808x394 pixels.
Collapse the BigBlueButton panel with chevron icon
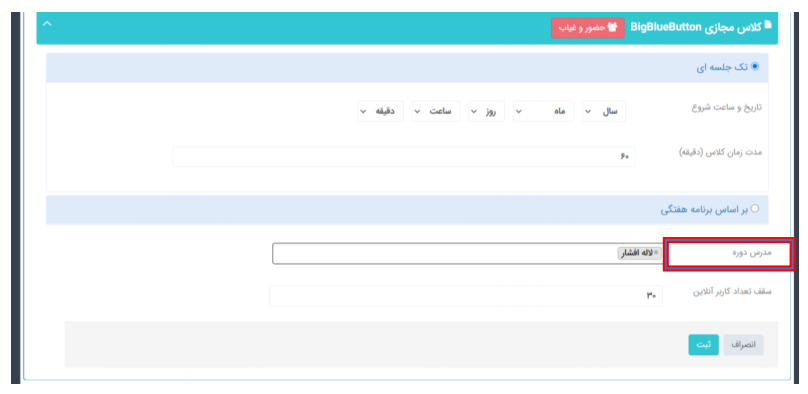(x=47, y=24)
